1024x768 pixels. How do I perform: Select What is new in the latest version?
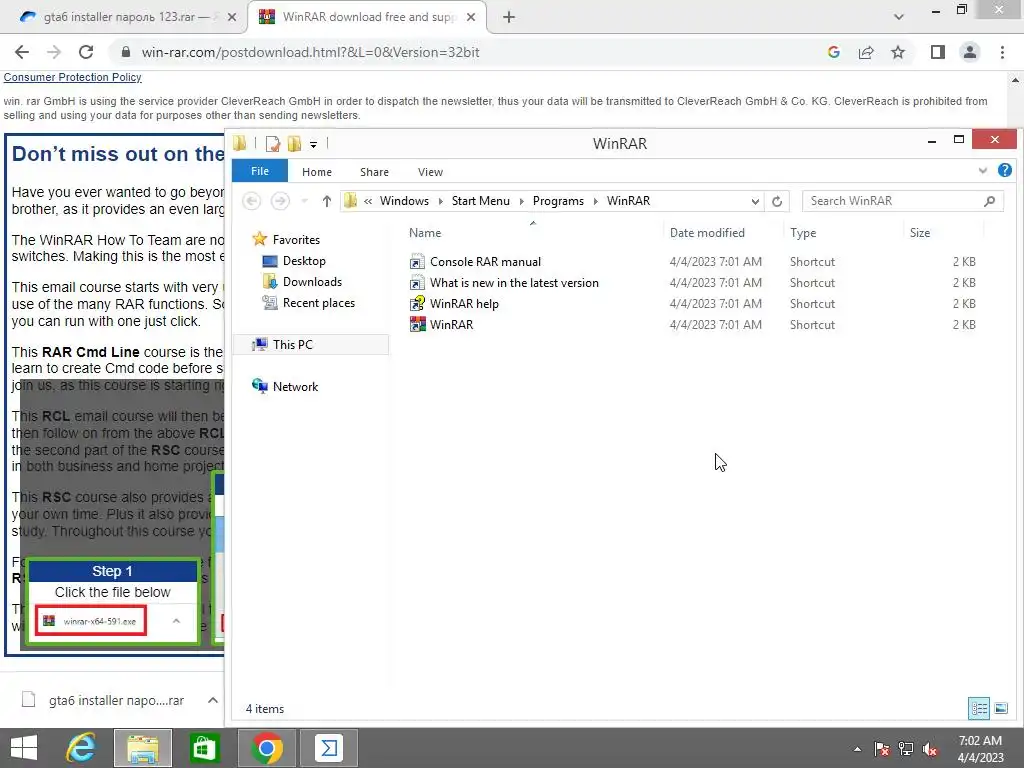click(x=513, y=283)
